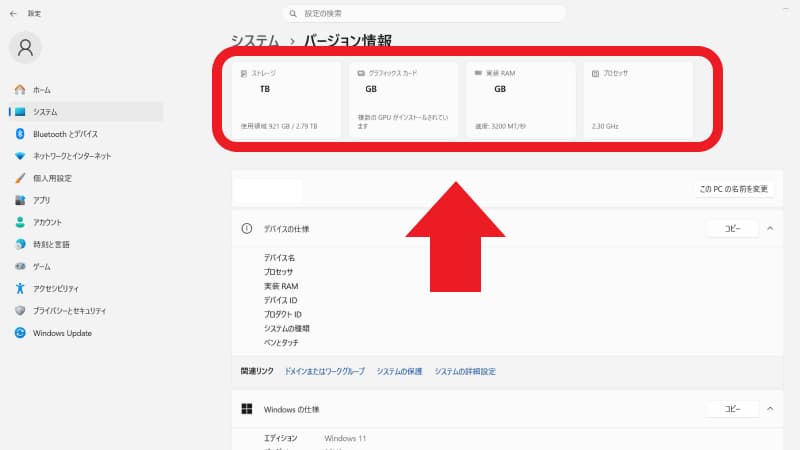Image resolution: width=800 pixels, height=450 pixels.
Task: Click the ゲーム controller icon
Action: pyautogui.click(x=20, y=266)
